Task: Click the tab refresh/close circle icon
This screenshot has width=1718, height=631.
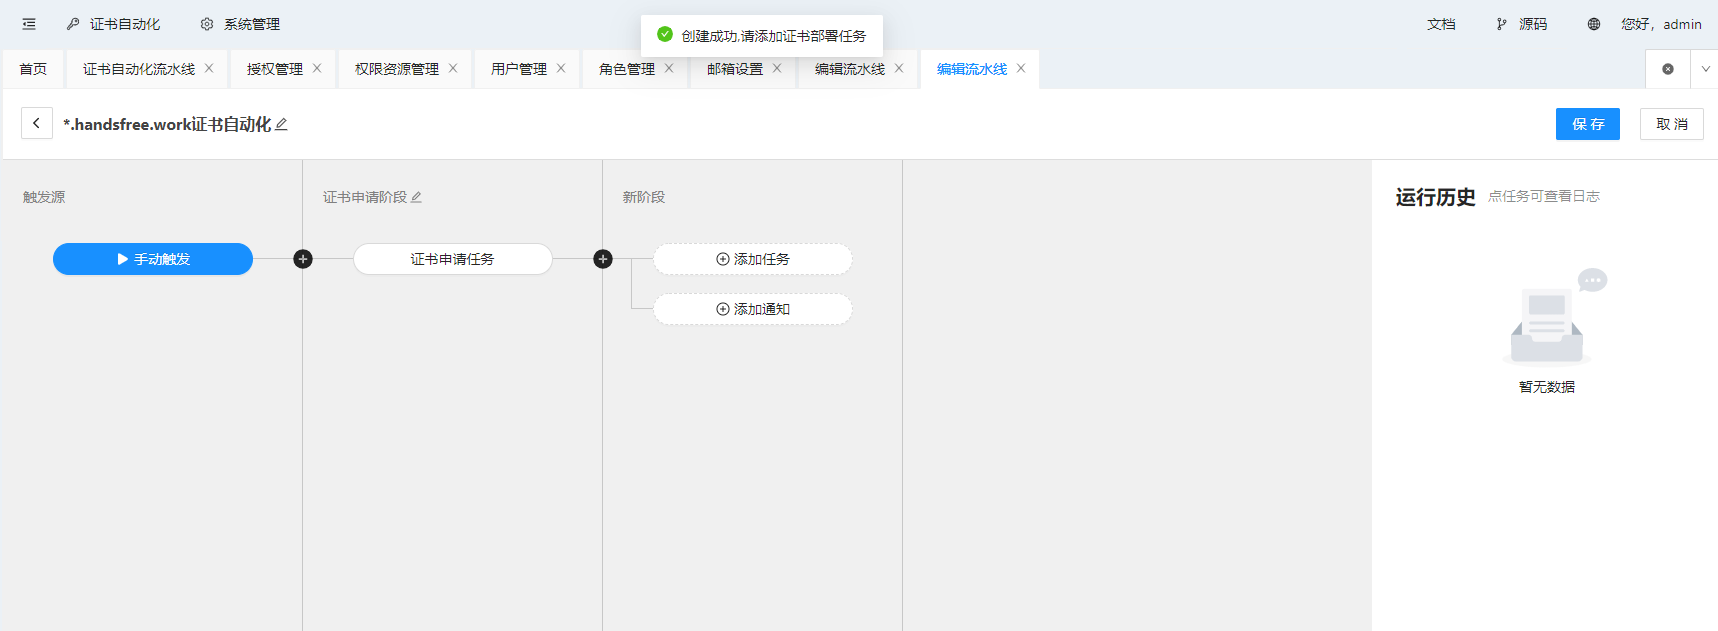Action: tap(1668, 69)
